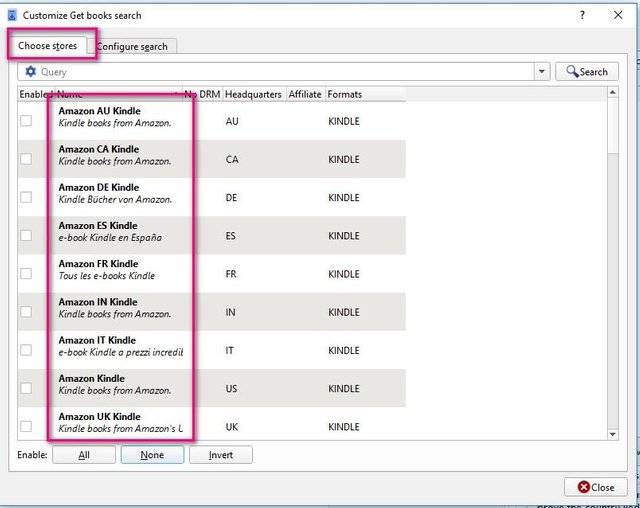
Task: Enable all stores with the All button
Action: 84,455
